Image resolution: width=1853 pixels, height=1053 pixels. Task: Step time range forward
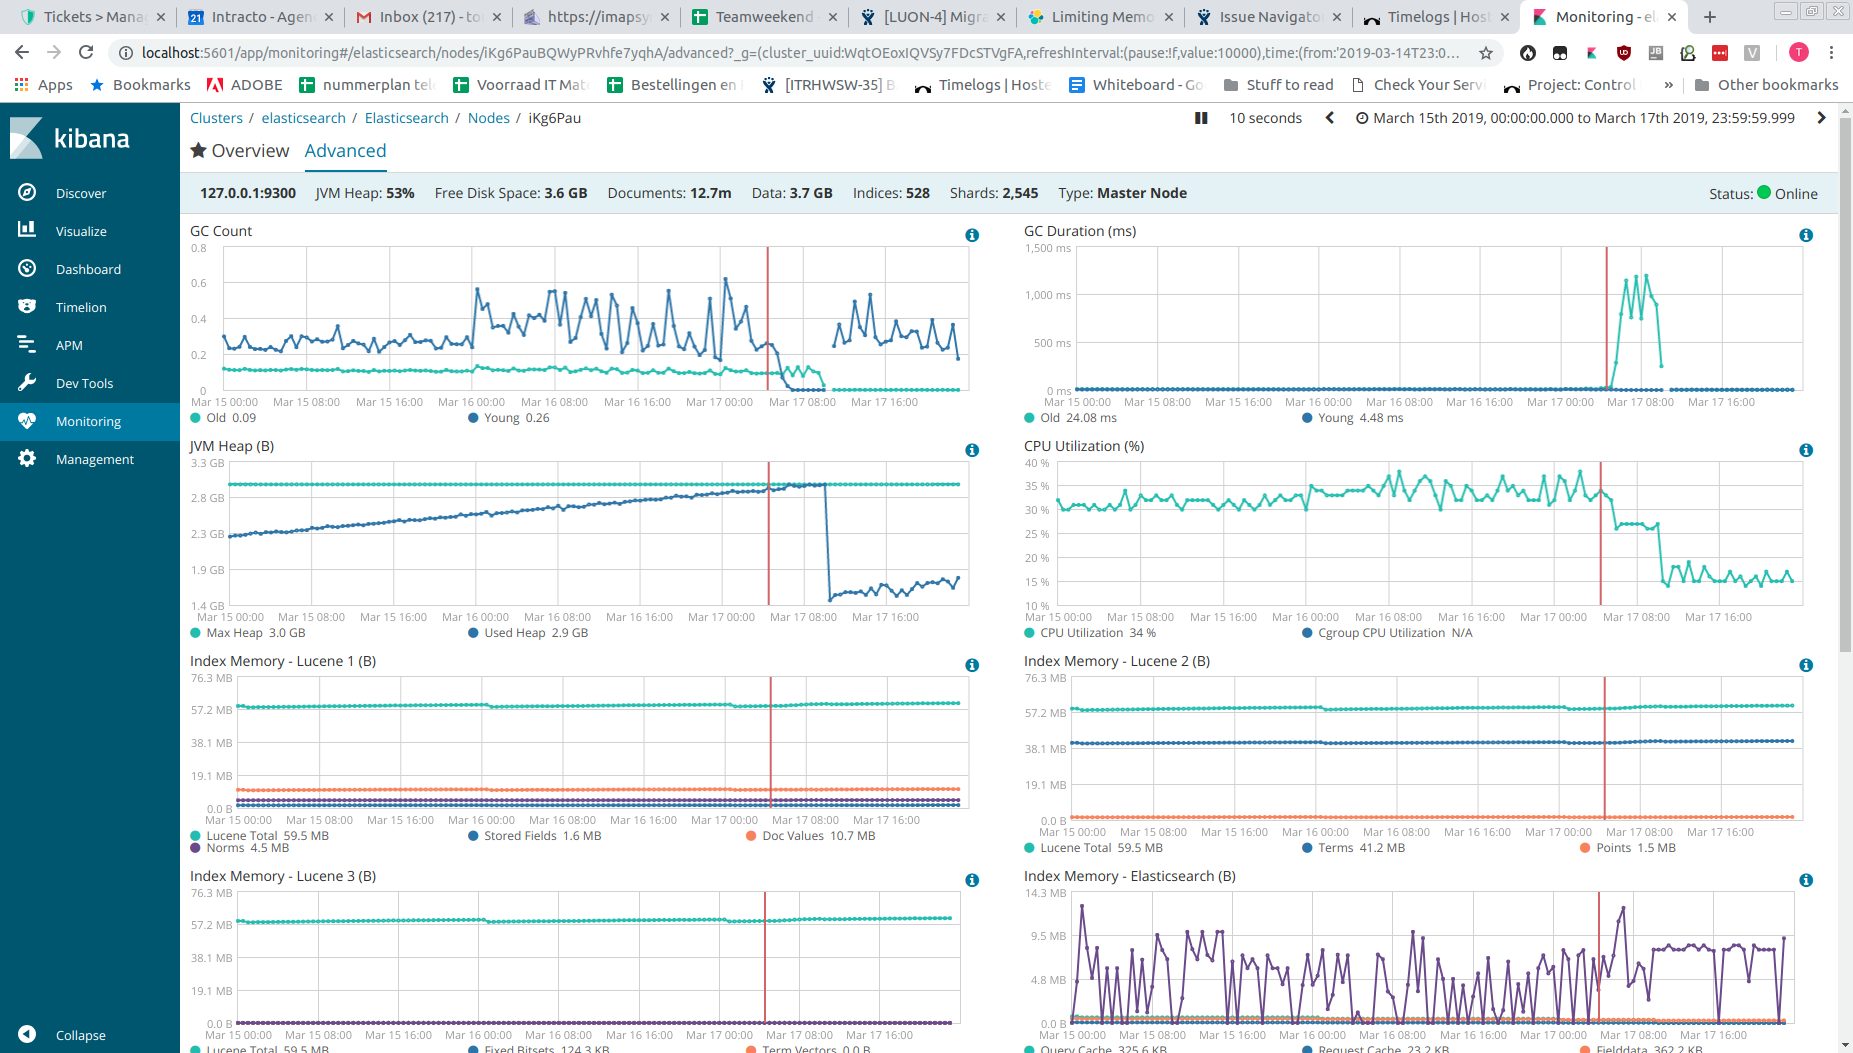(1821, 118)
